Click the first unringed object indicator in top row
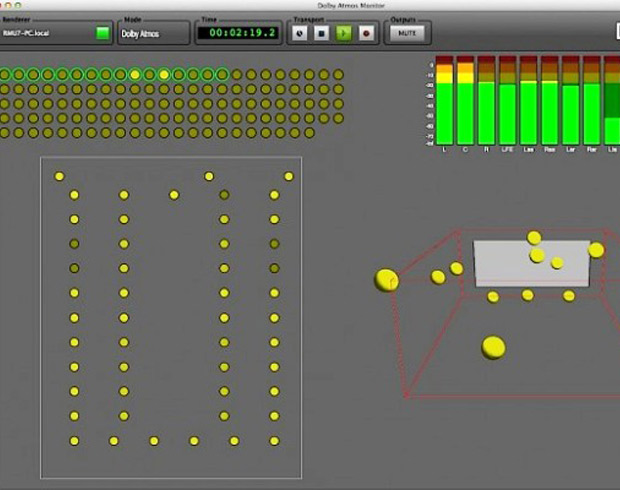 pos(237,74)
